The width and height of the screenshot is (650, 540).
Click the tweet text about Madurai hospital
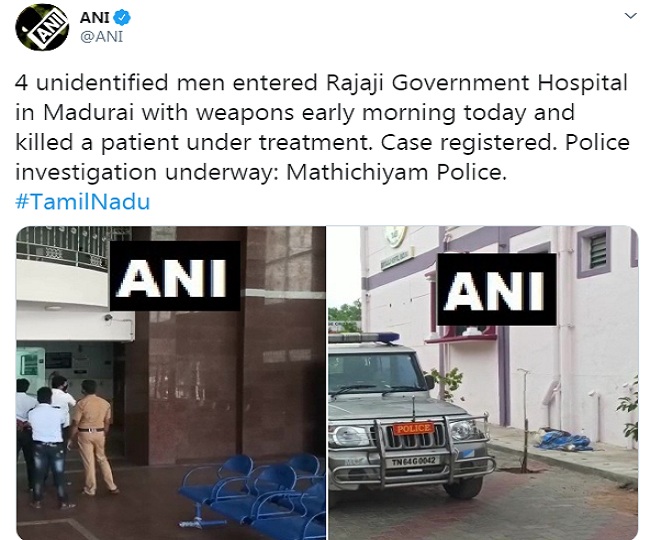(x=322, y=127)
